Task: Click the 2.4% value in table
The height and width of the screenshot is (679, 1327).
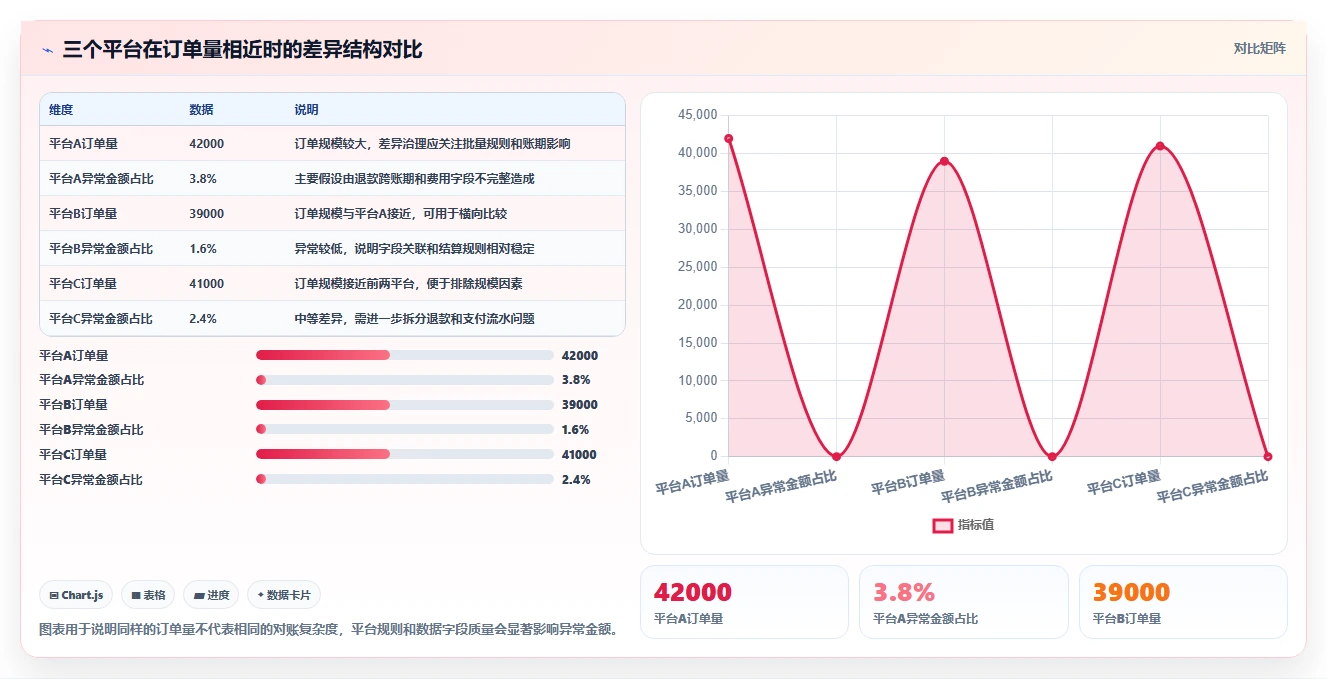Action: (203, 319)
